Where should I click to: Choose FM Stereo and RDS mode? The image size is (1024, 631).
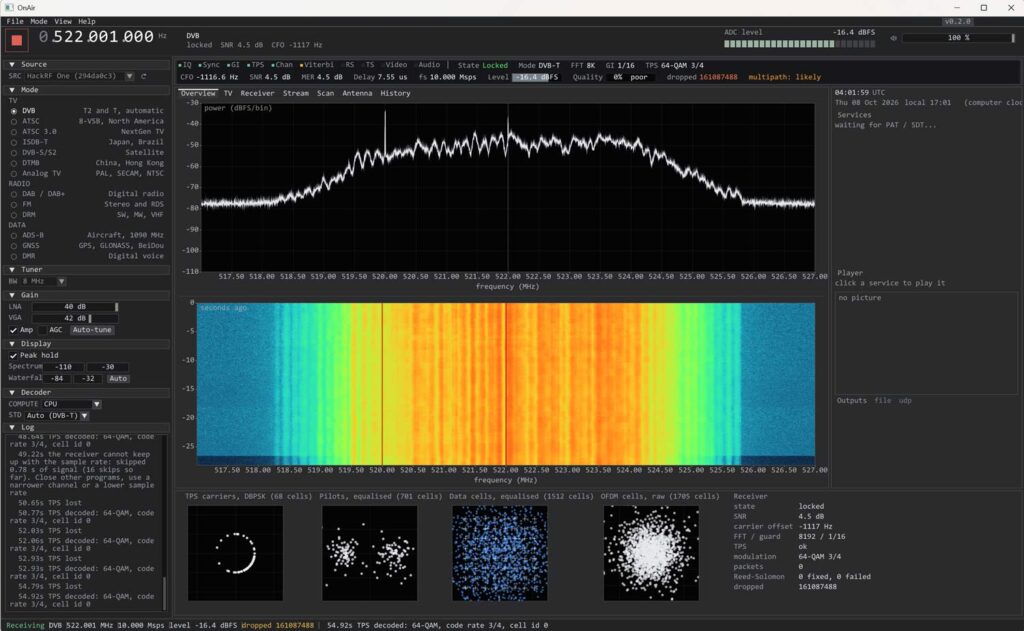[x=14, y=204]
